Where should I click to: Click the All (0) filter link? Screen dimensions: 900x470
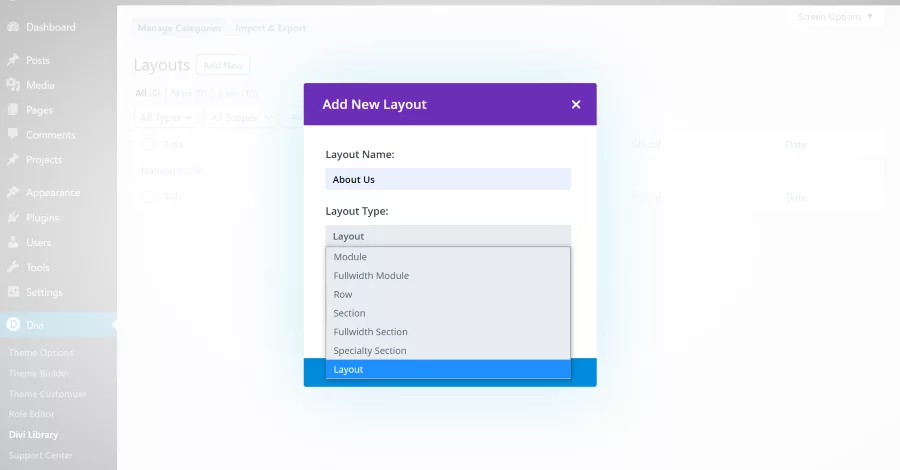click(148, 92)
